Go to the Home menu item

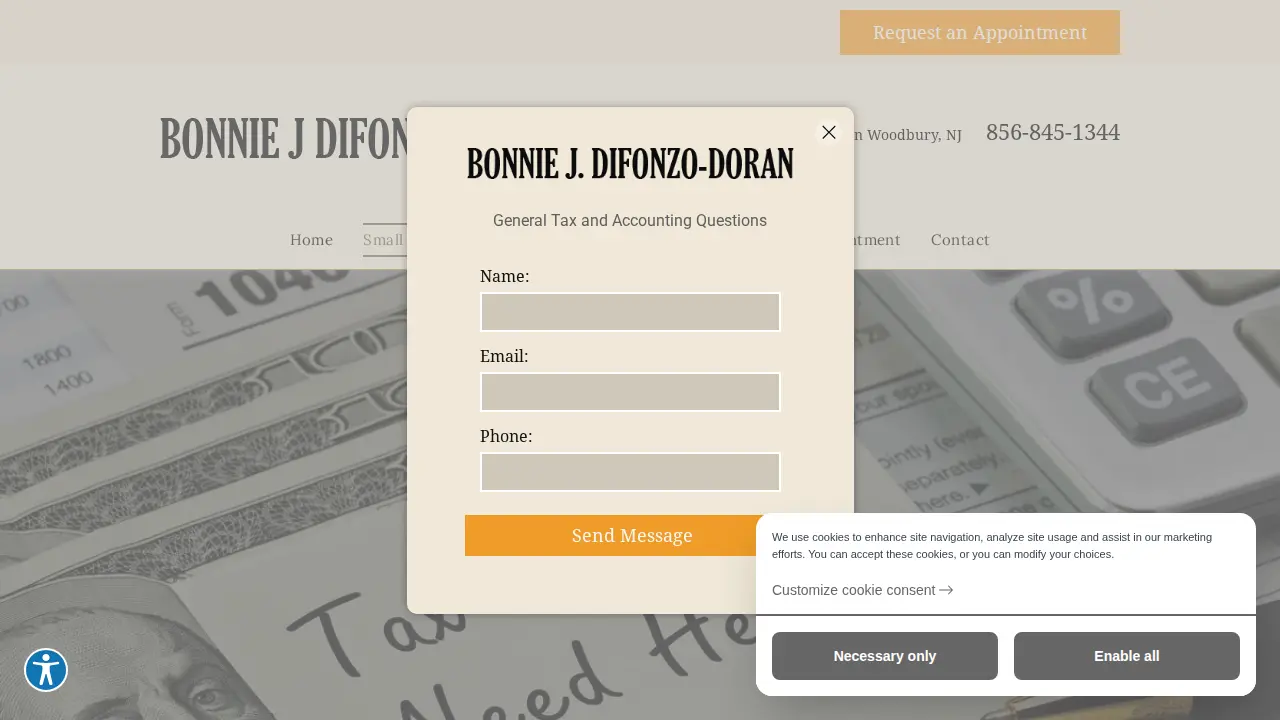pos(311,240)
